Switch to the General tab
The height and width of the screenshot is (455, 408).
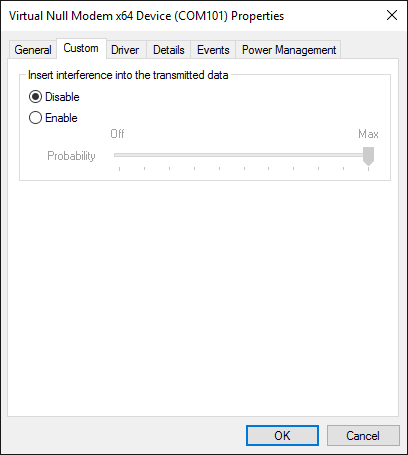pyautogui.click(x=33, y=50)
